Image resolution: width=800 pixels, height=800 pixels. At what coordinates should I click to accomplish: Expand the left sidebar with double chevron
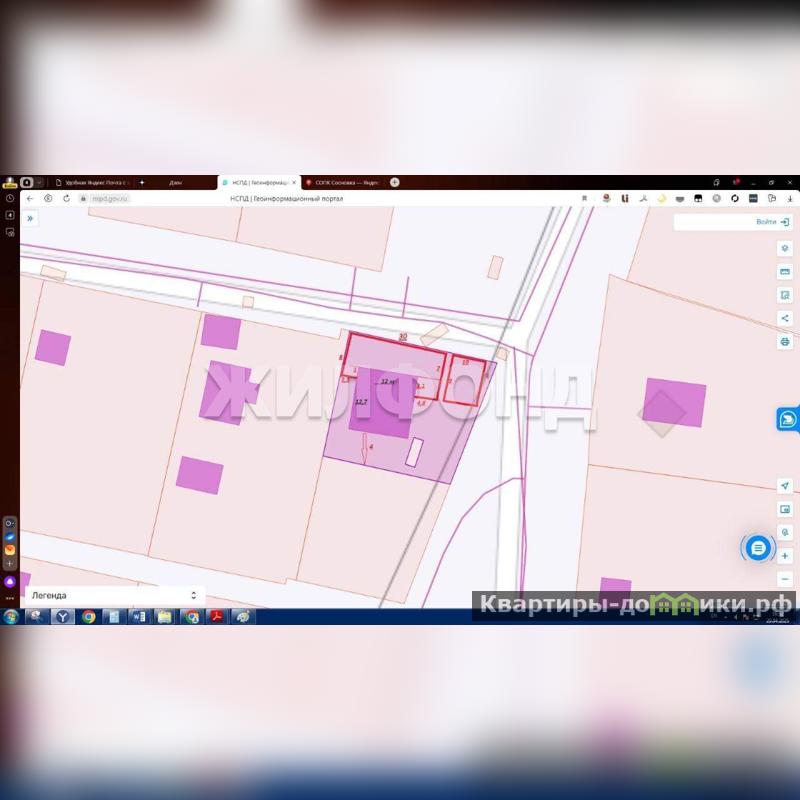tap(30, 218)
